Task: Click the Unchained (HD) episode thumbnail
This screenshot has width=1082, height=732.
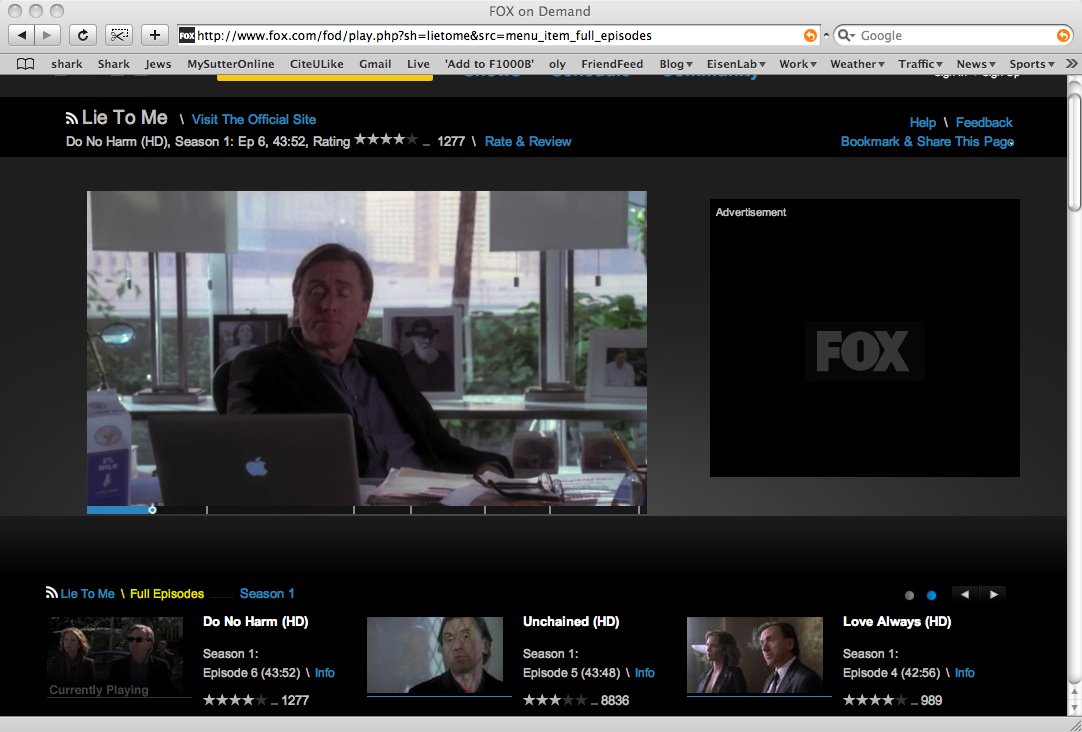Action: click(x=439, y=655)
